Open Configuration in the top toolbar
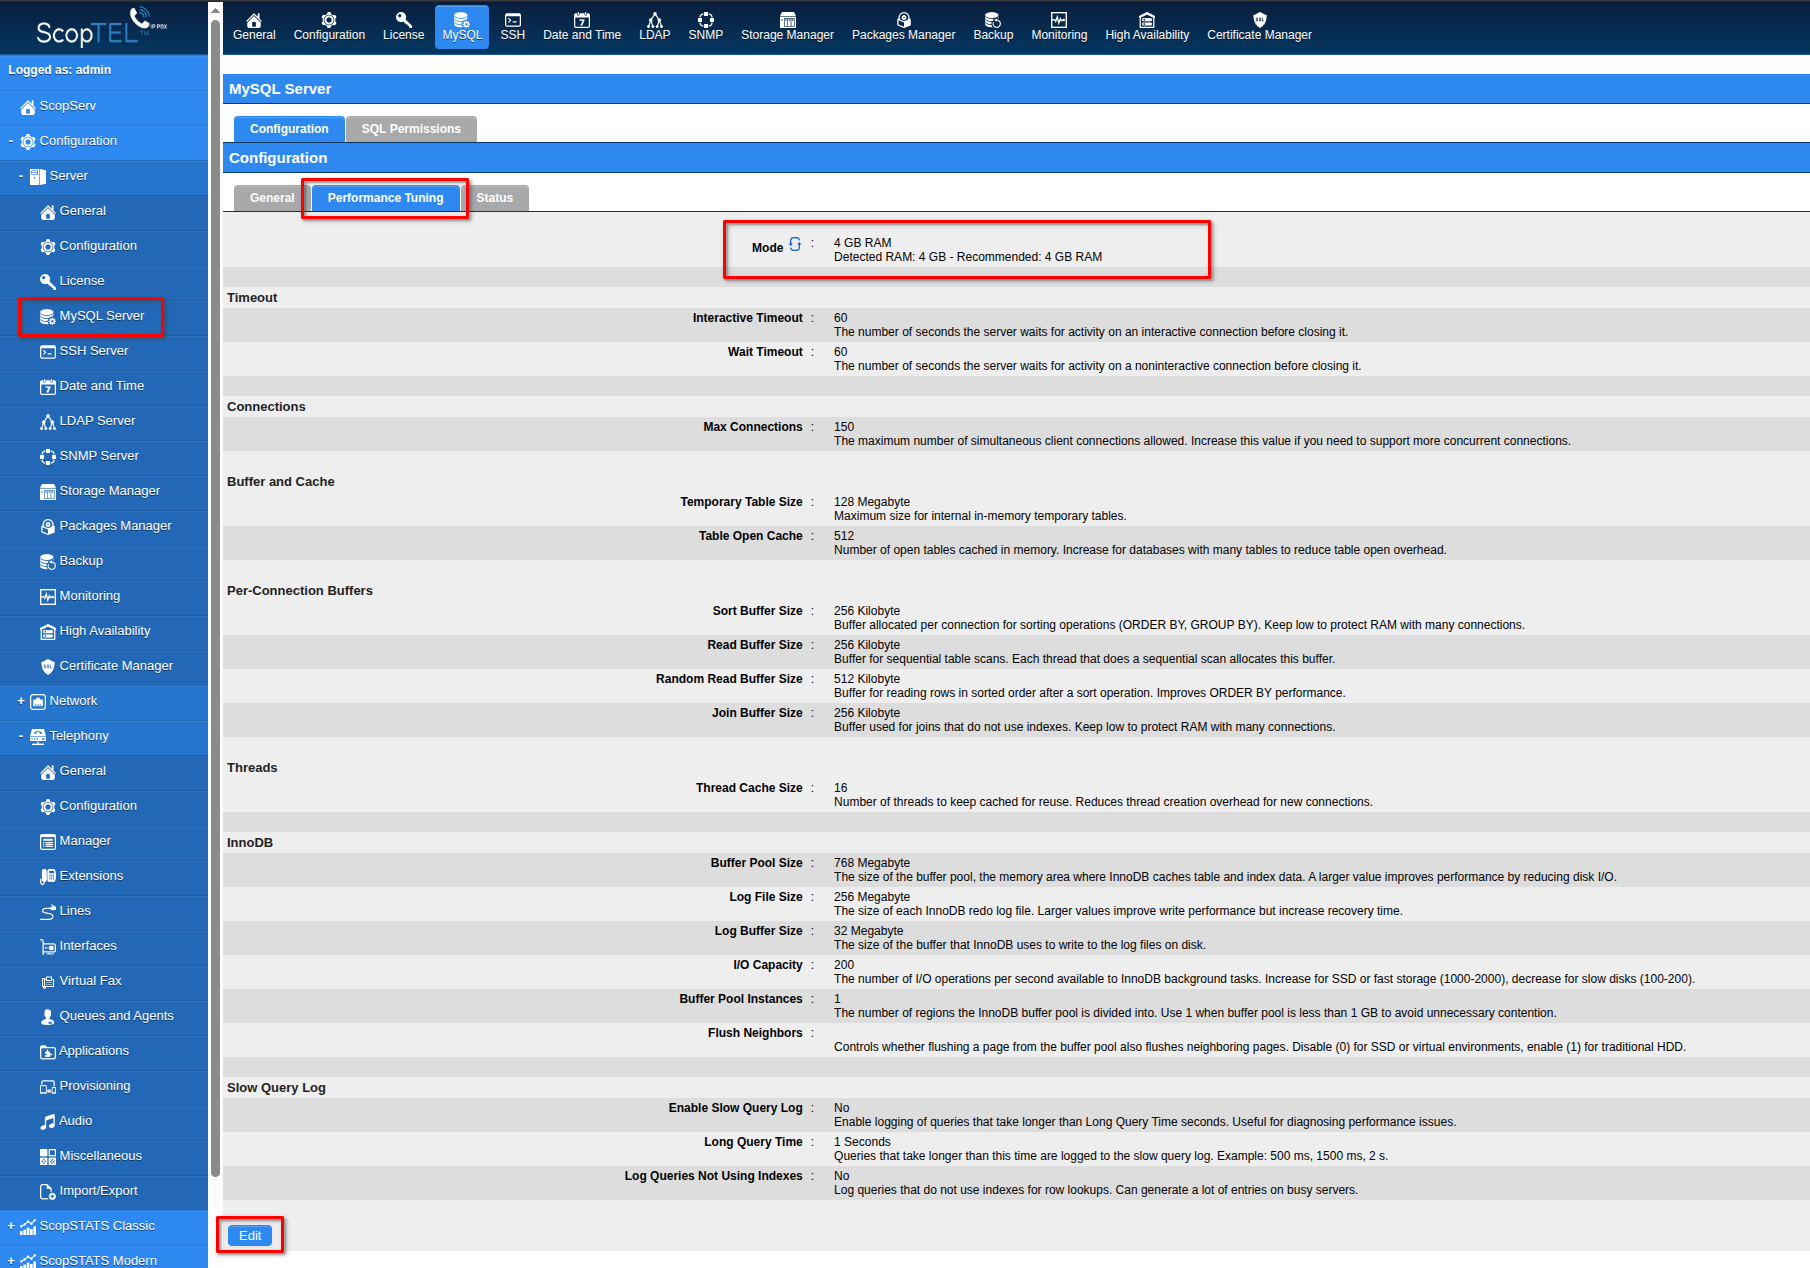 [329, 27]
